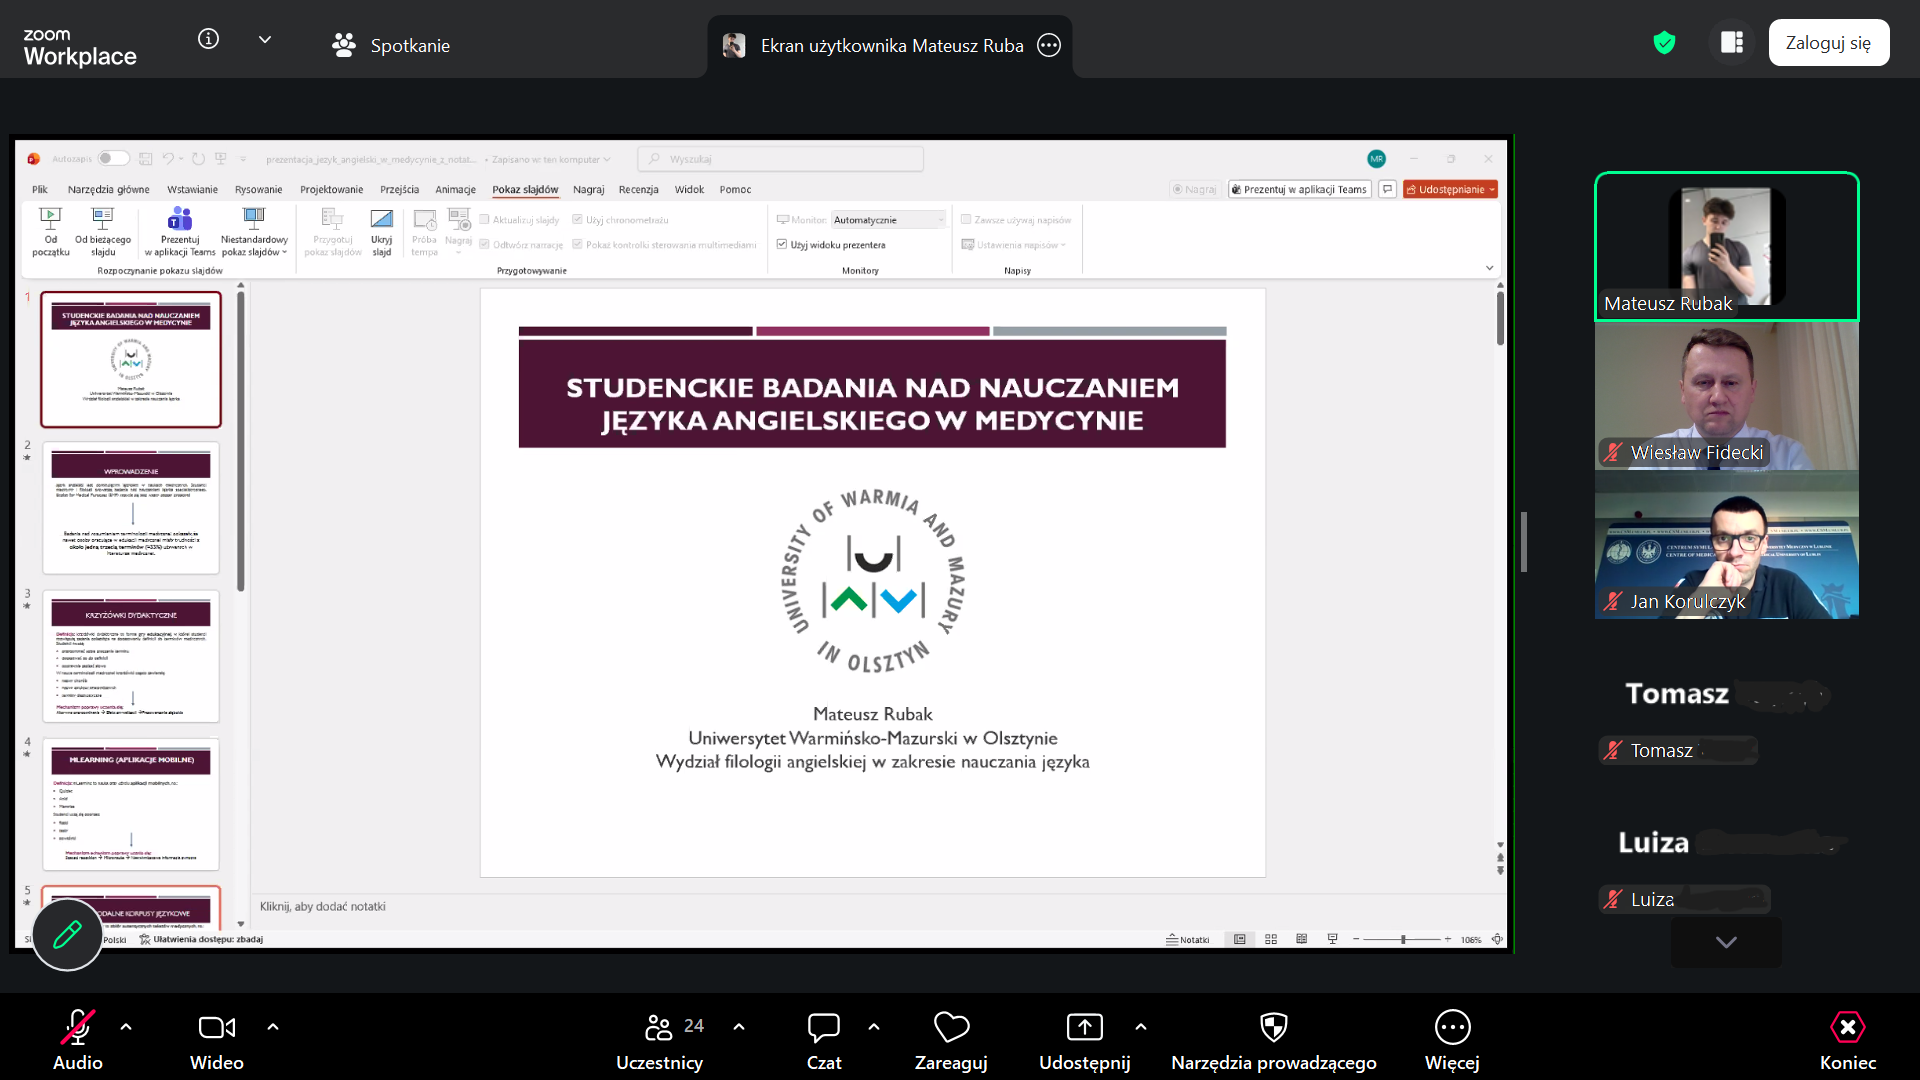
Task: Click the green annotation pencil icon
Action: [x=67, y=935]
